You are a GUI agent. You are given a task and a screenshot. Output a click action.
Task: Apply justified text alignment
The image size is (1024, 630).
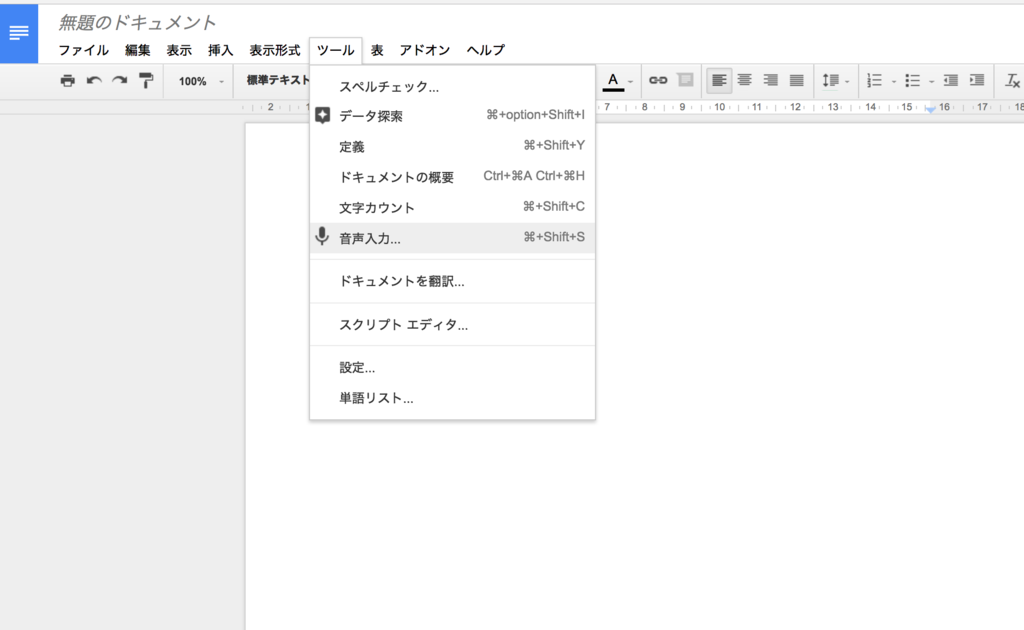[797, 80]
